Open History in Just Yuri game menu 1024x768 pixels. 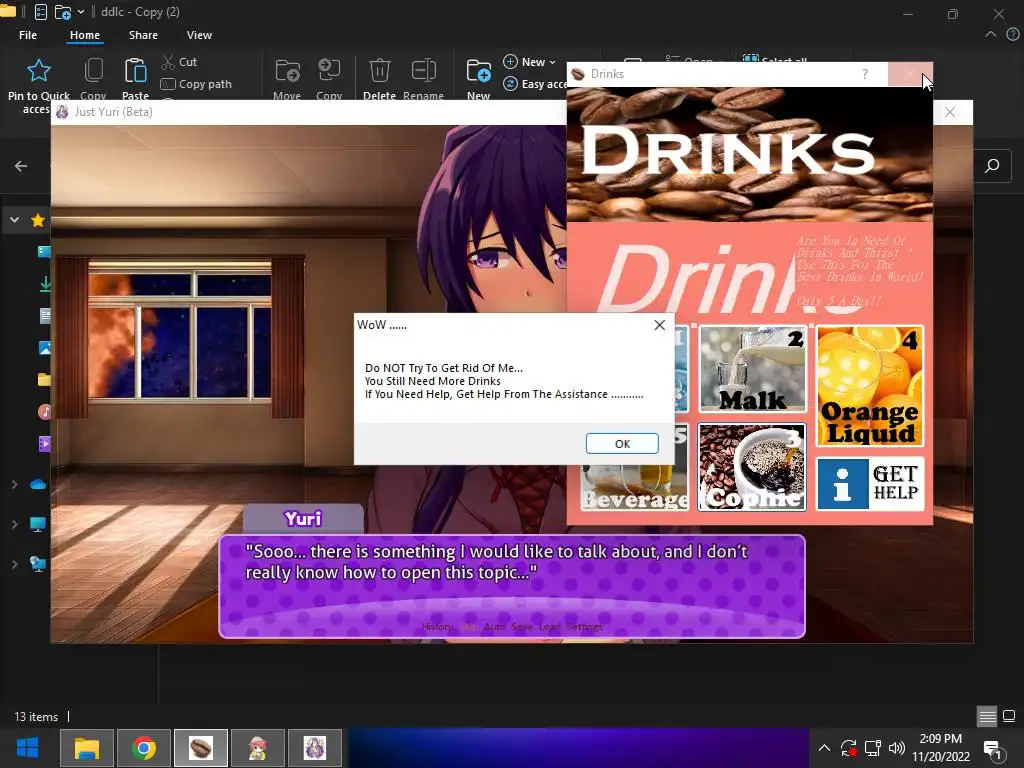[x=437, y=627]
